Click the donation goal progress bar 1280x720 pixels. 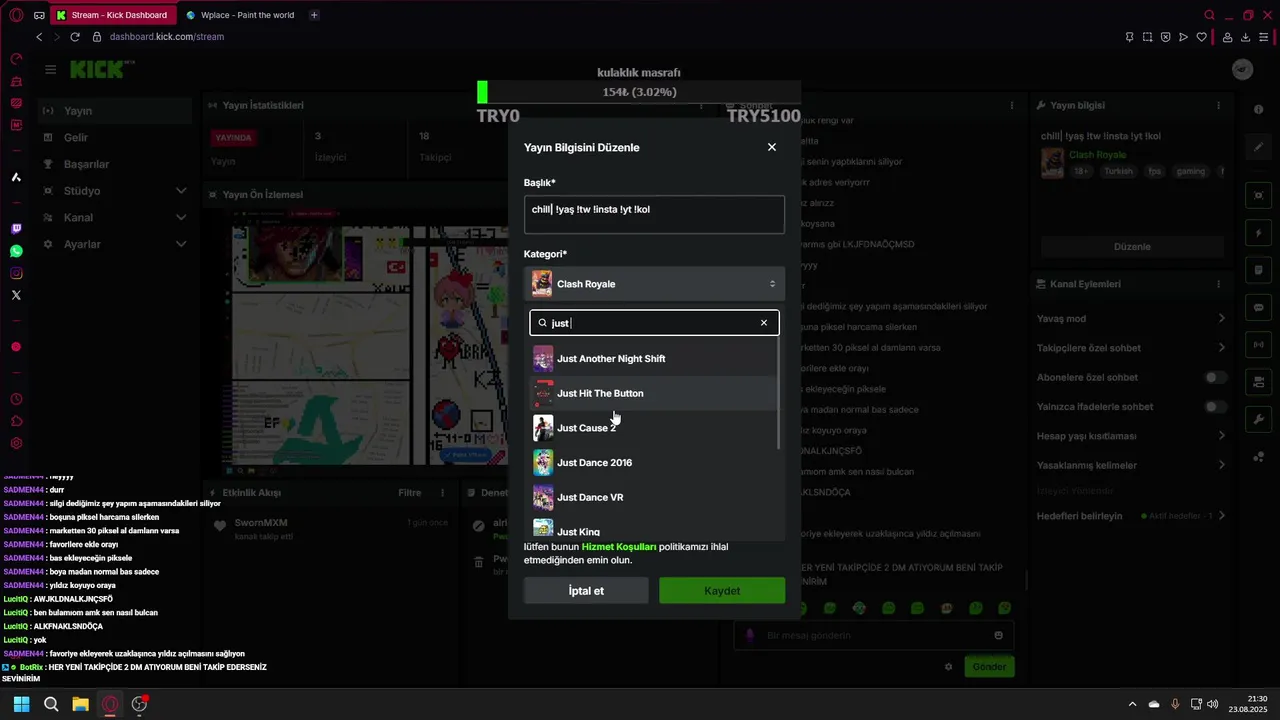pyautogui.click(x=639, y=92)
